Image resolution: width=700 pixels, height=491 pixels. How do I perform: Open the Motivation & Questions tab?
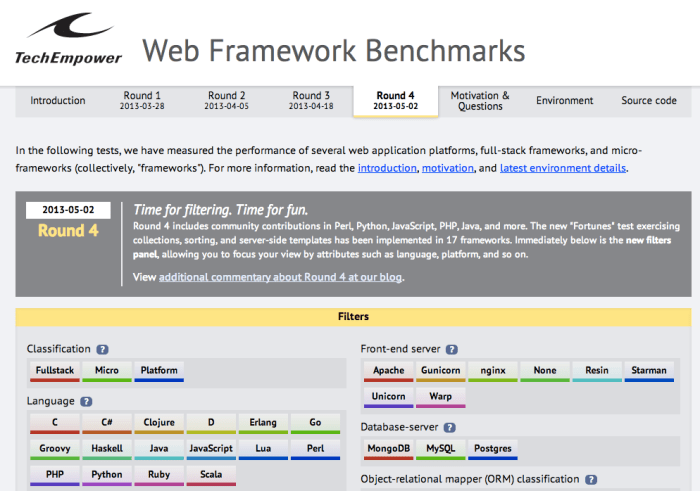[480, 100]
